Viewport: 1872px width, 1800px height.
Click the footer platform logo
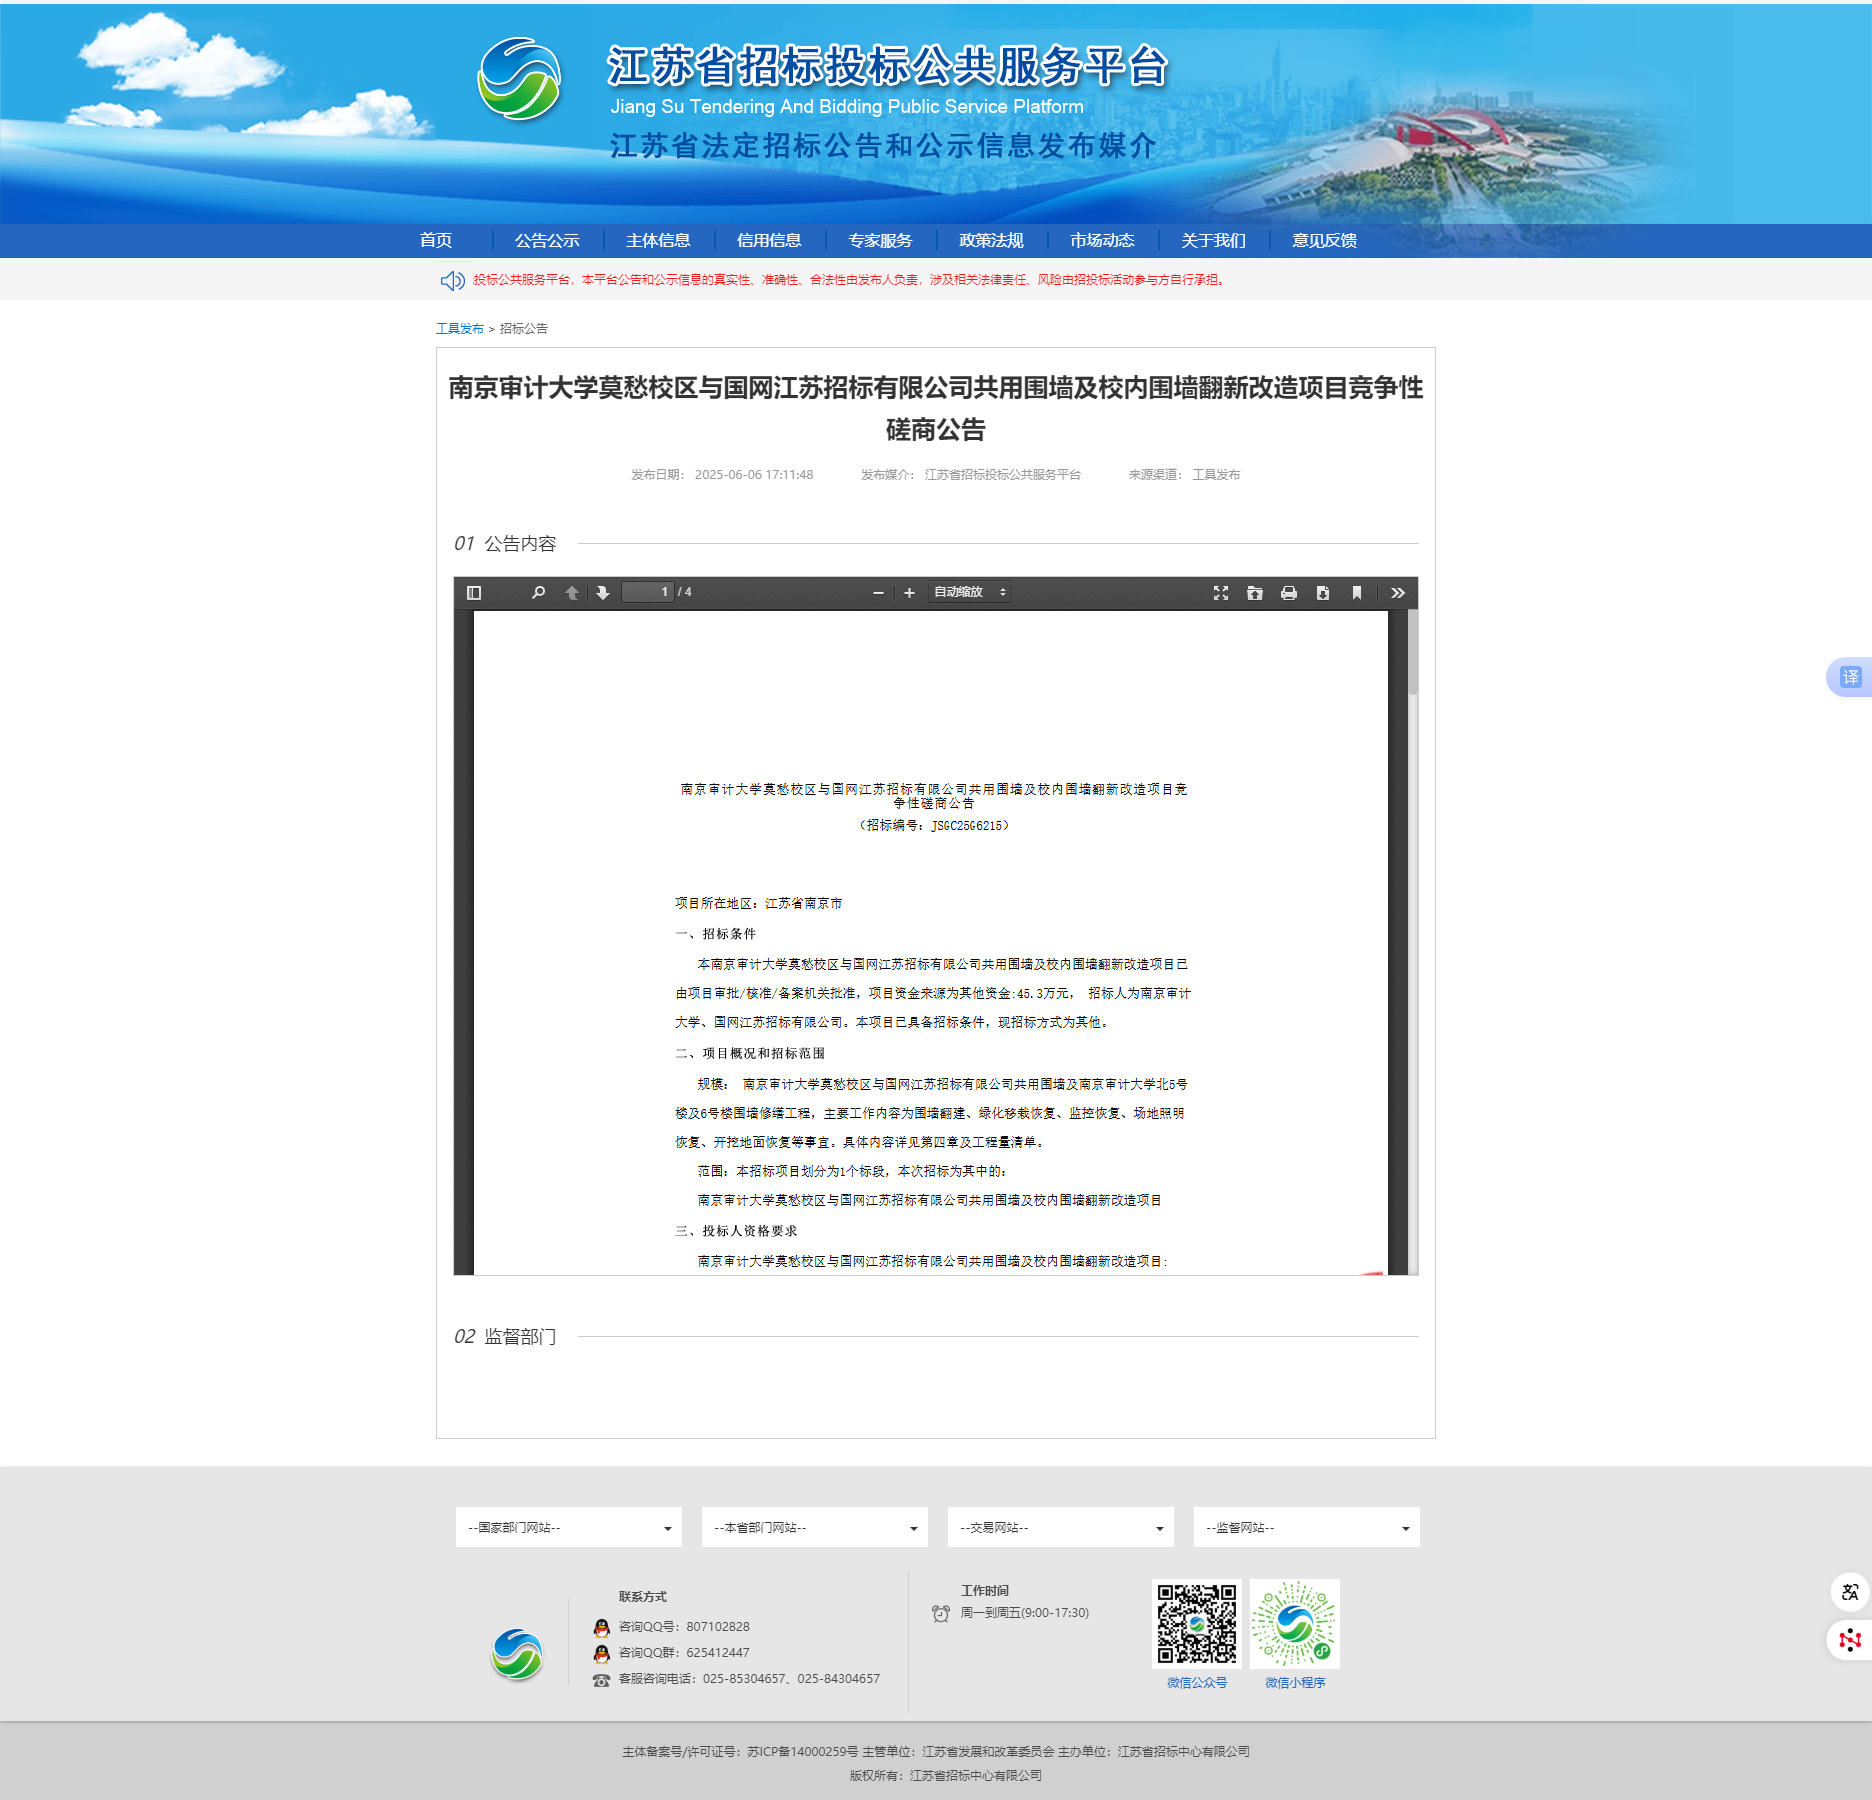[517, 1654]
